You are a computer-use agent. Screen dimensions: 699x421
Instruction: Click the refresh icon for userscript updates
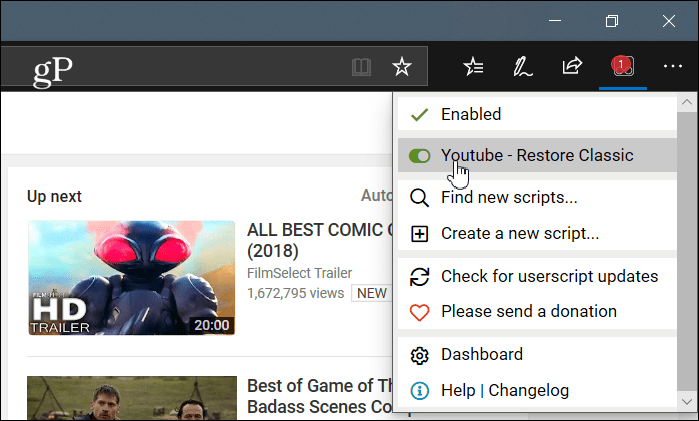(x=419, y=277)
